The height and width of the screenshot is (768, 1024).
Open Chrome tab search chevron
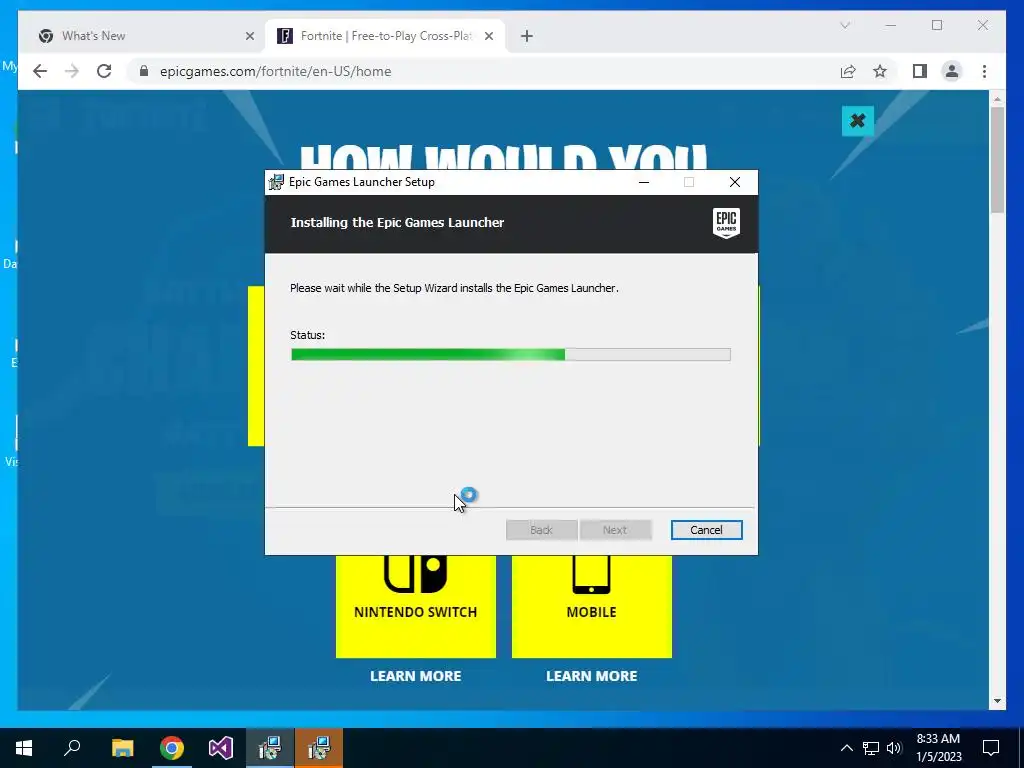pyautogui.click(x=844, y=25)
